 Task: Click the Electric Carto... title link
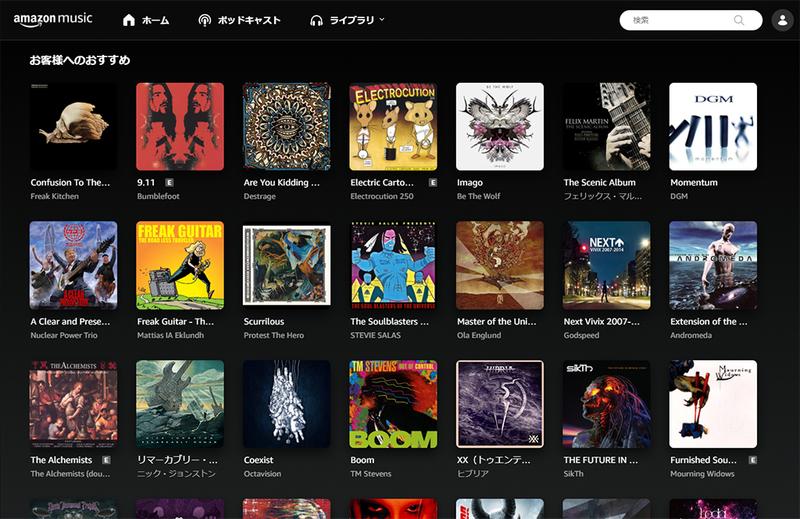[382, 183]
